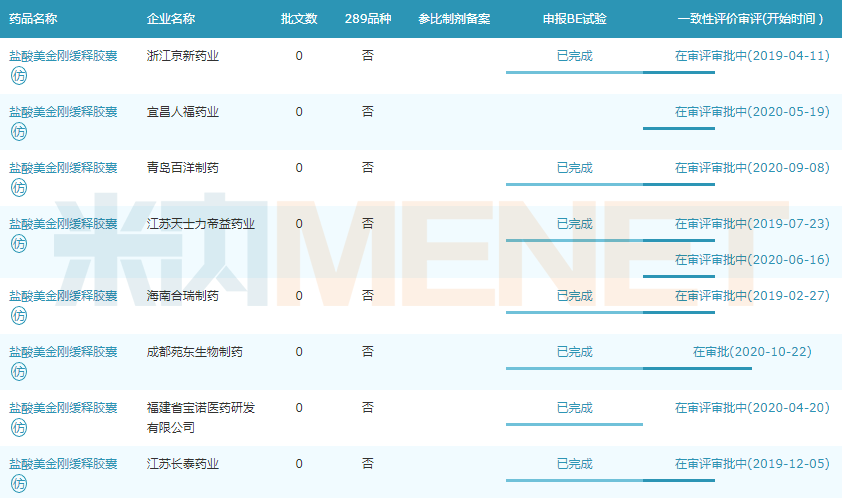Click the 0 approval count for 宜昌人福药业
The width and height of the screenshot is (842, 498).
click(299, 112)
